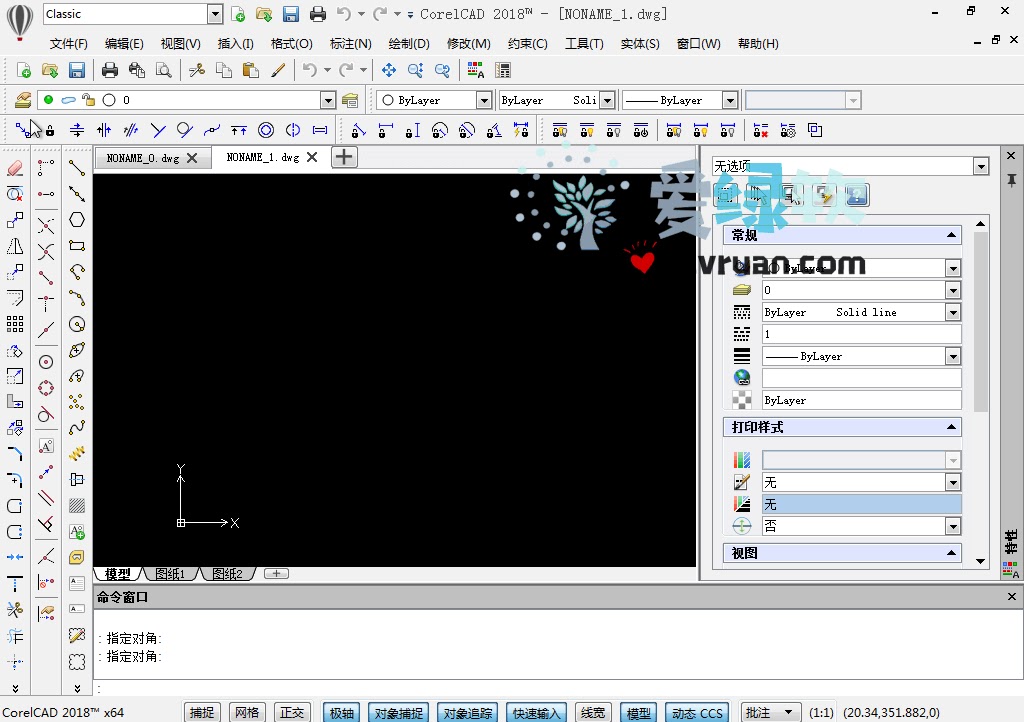The width and height of the screenshot is (1024, 722).
Task: Add a new drawing tab with plus button
Action: 344,157
